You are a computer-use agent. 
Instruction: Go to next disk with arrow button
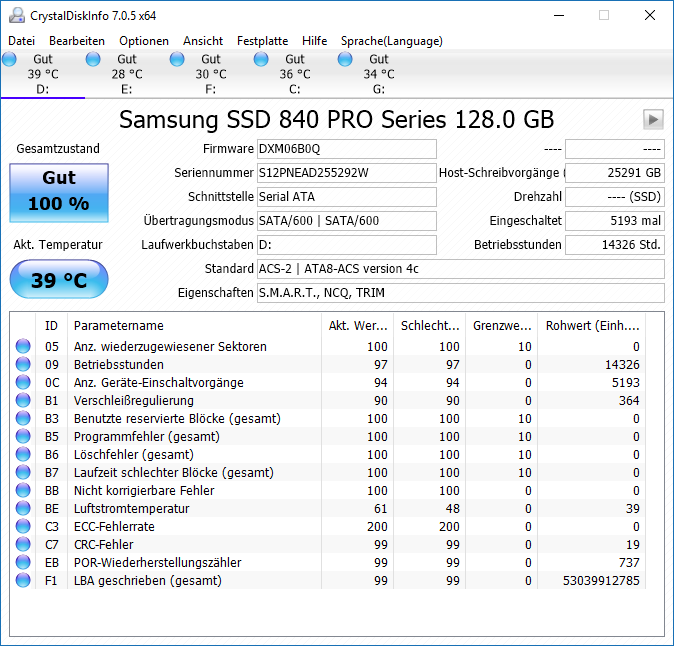[x=653, y=119]
